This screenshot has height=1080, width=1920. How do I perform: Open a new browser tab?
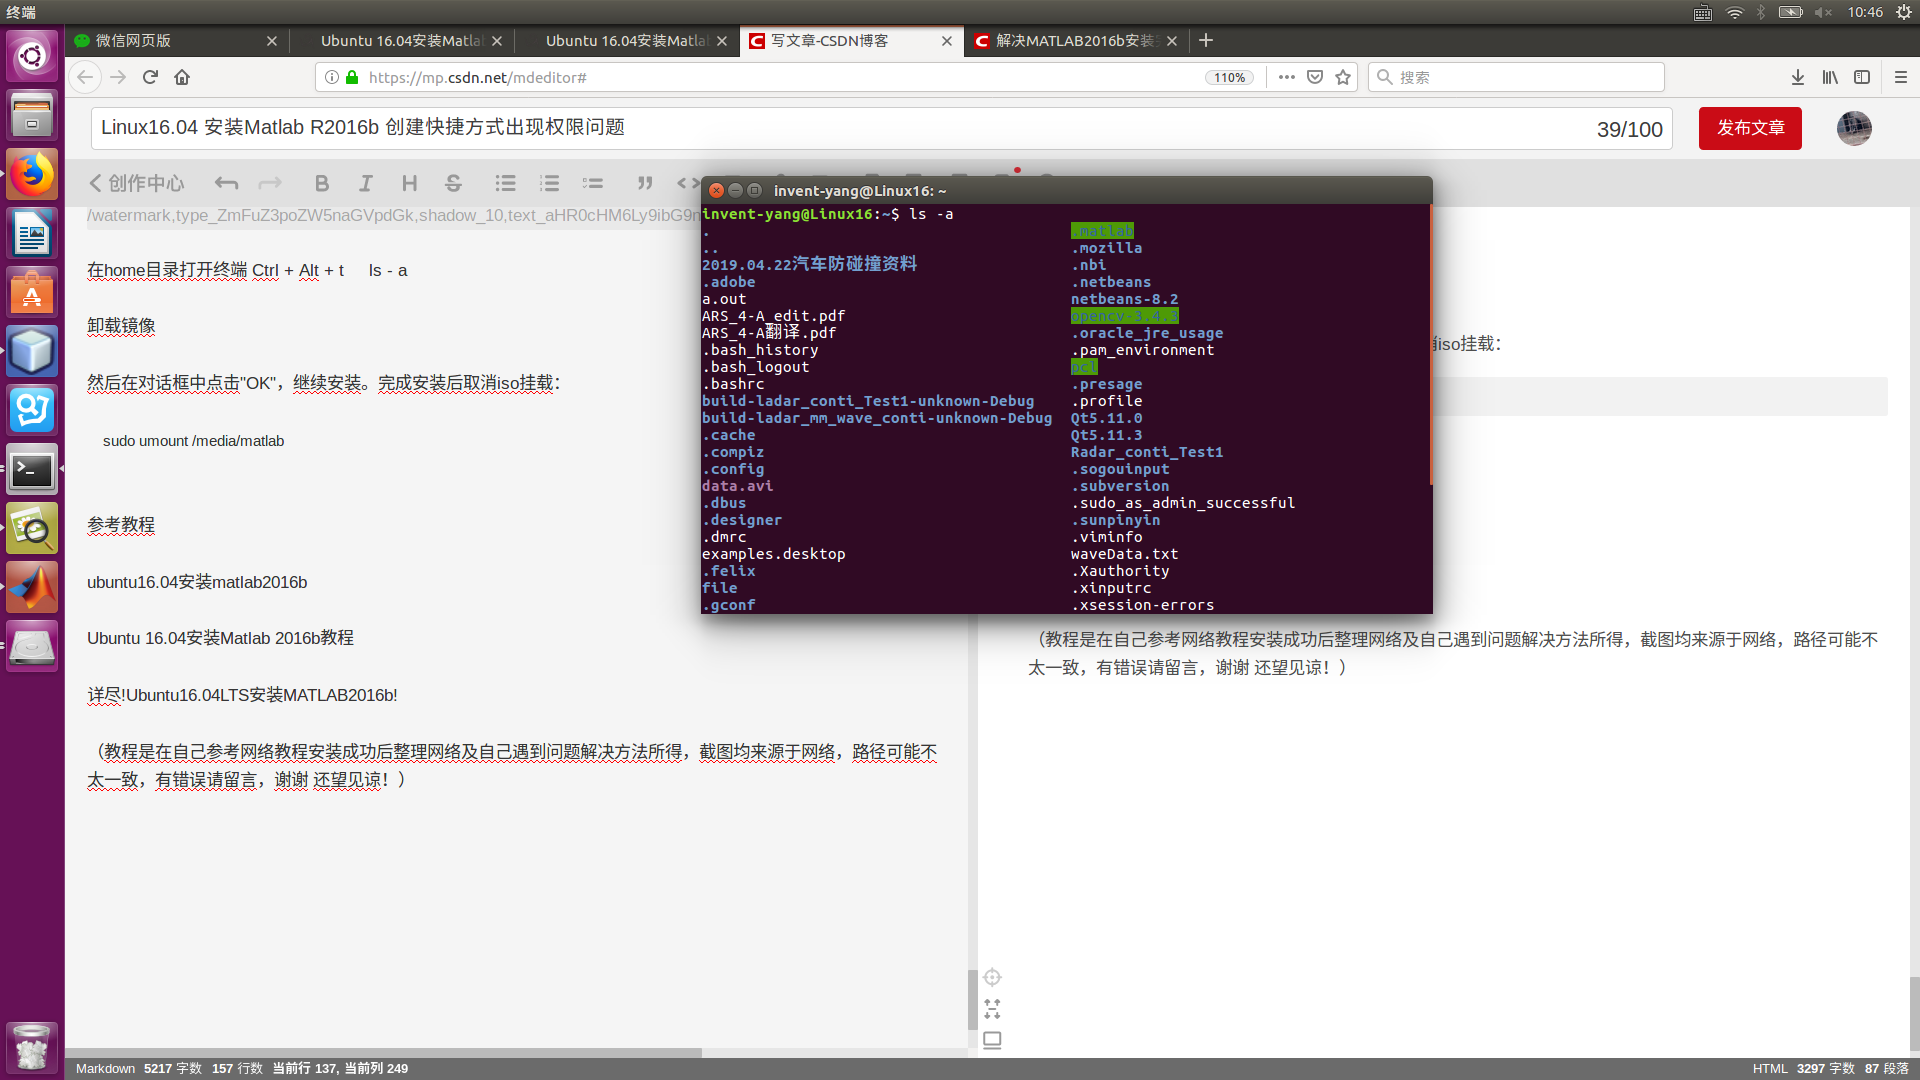(1206, 41)
